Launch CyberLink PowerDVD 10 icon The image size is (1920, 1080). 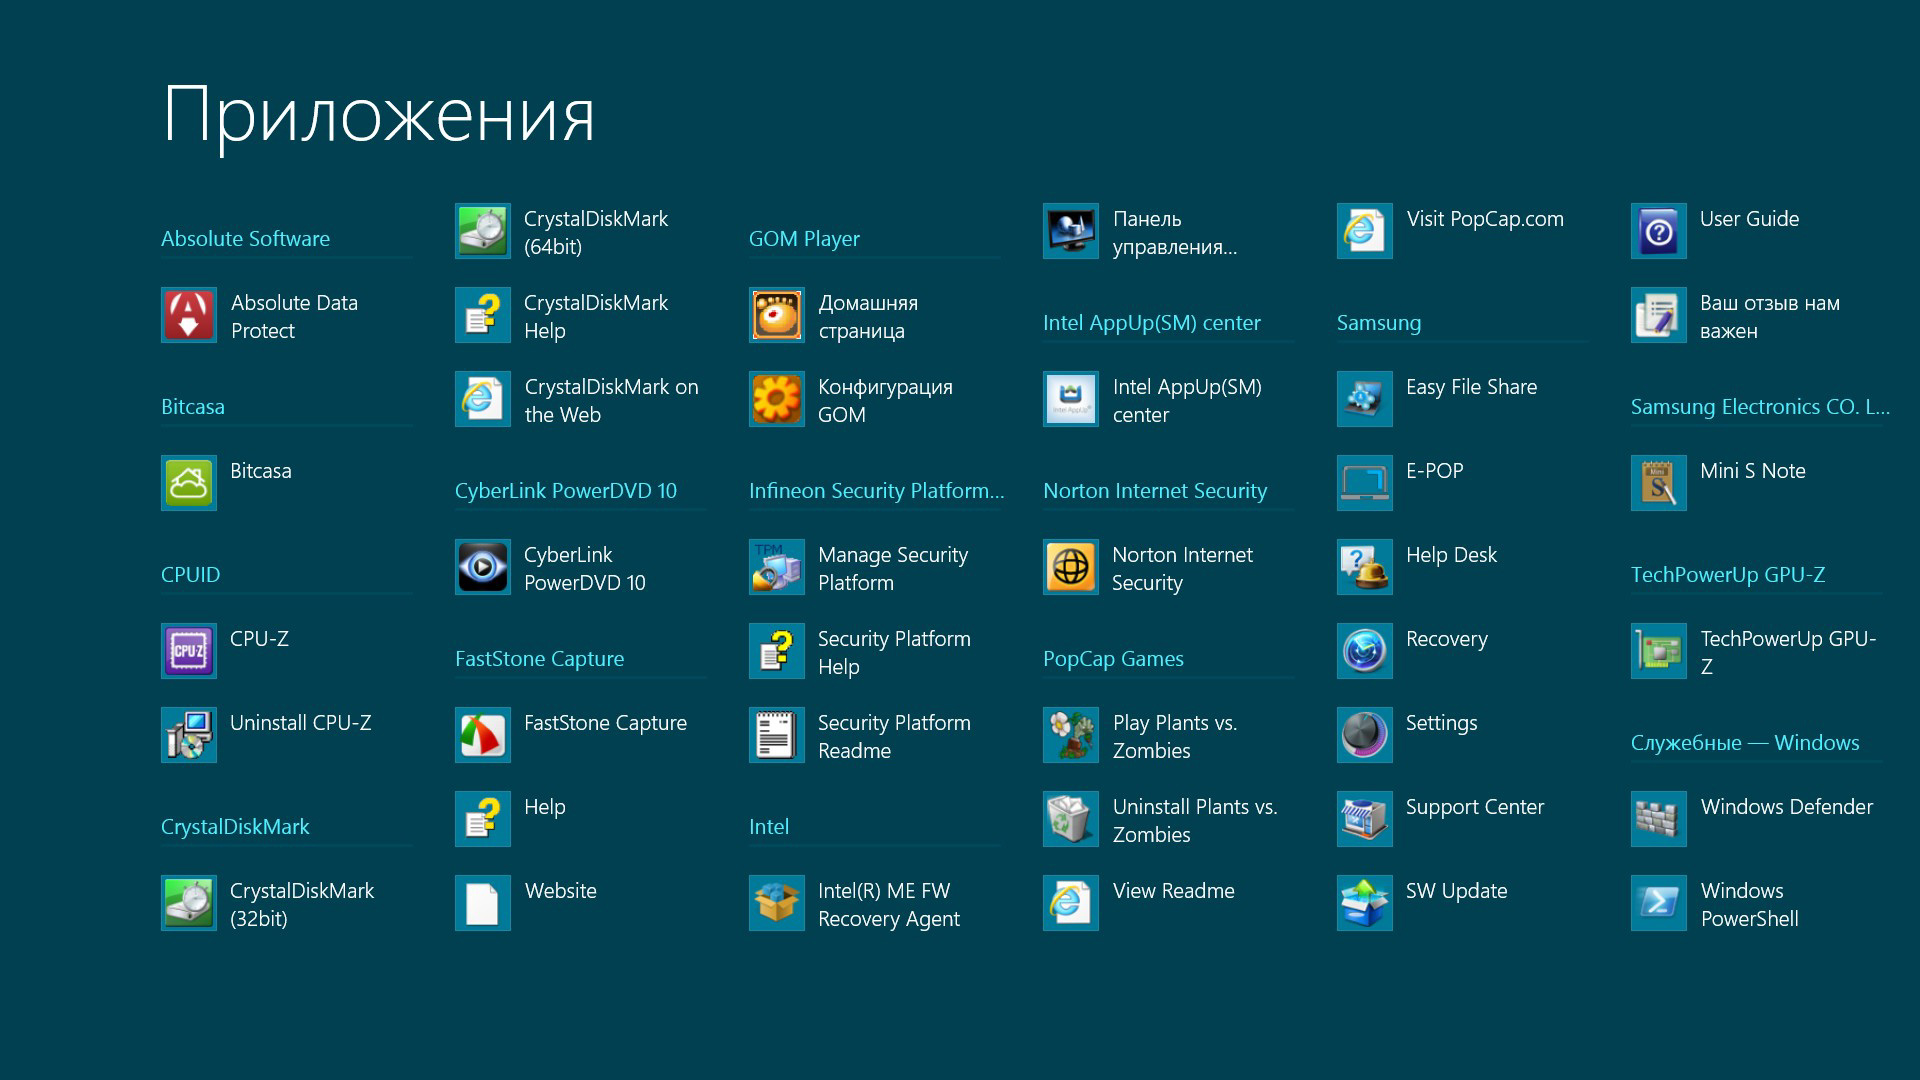point(483,568)
